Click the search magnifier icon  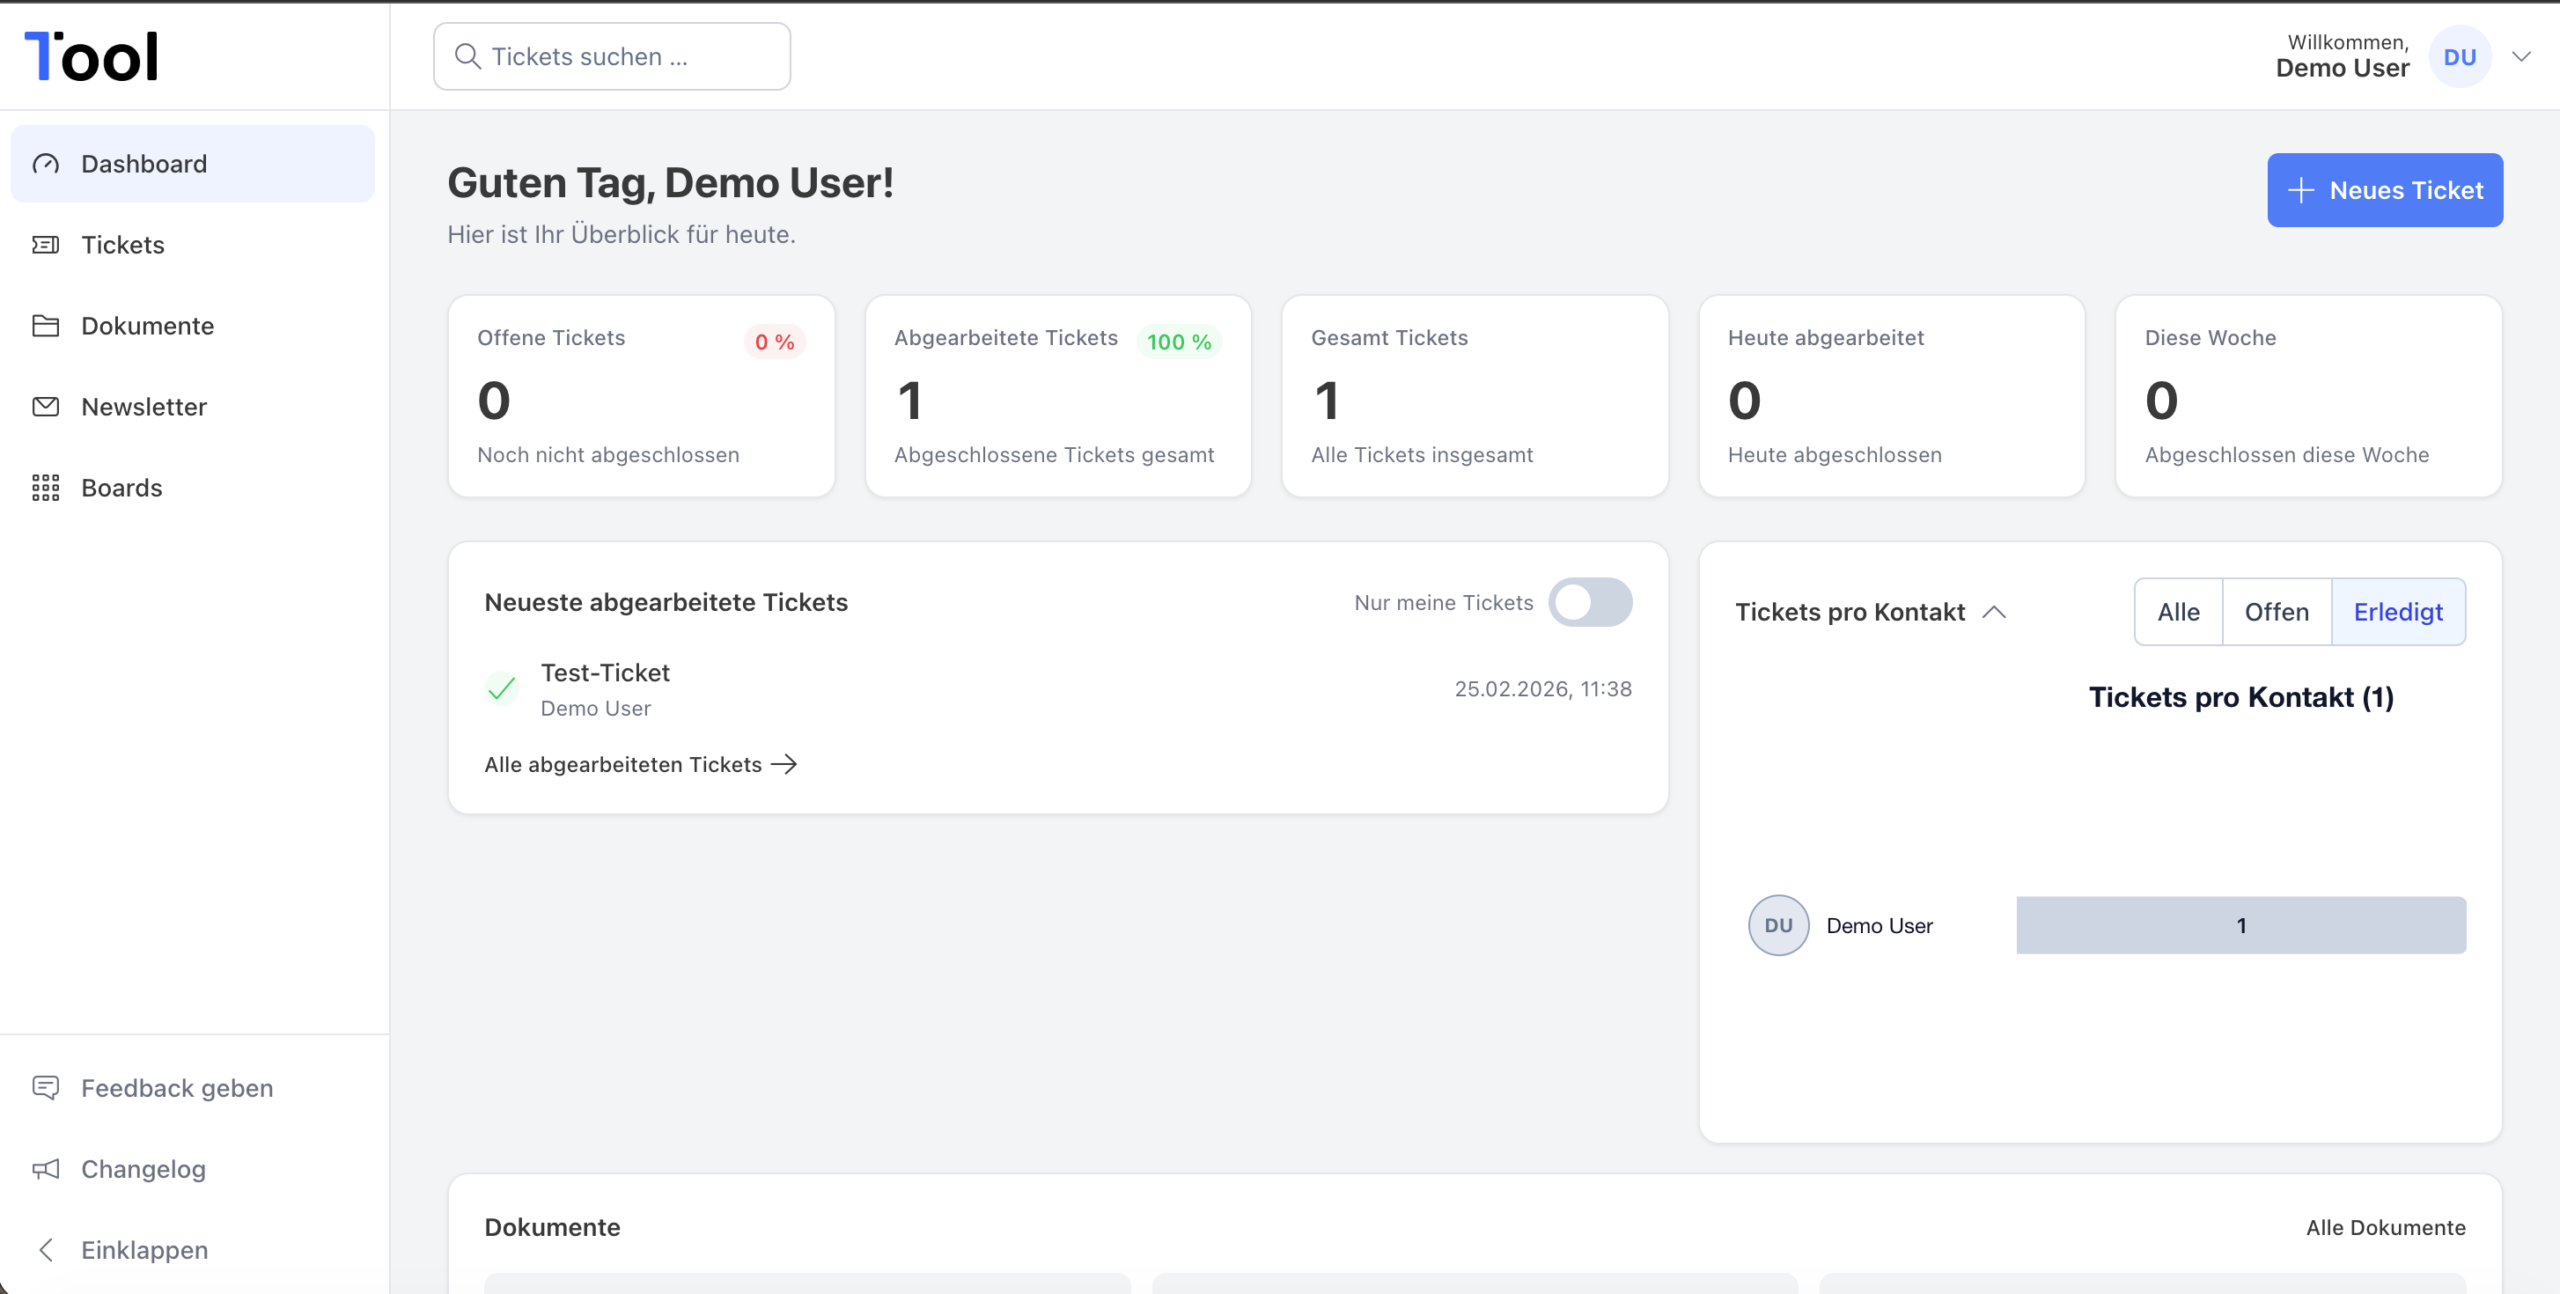468,56
